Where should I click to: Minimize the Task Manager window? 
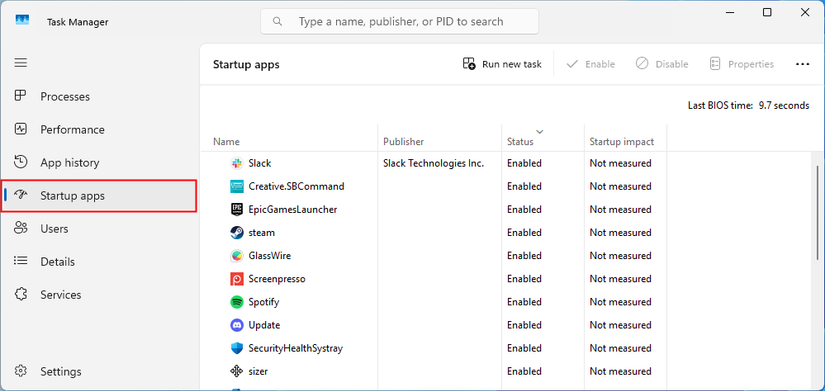(730, 13)
